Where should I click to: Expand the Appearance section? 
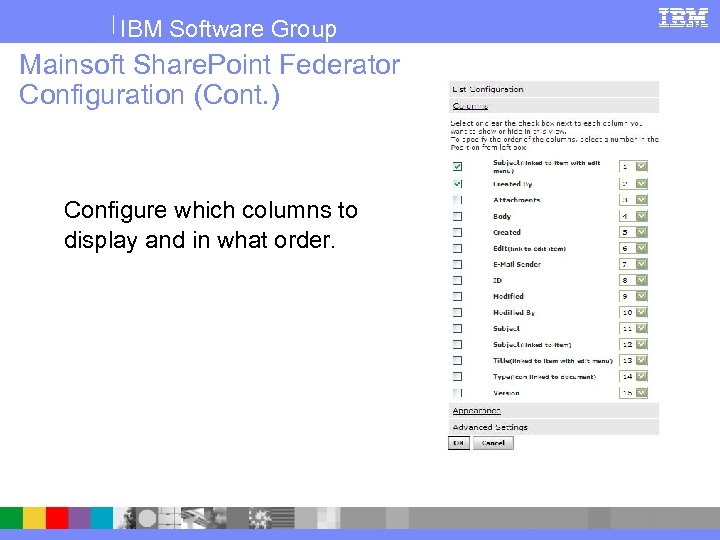(553, 411)
